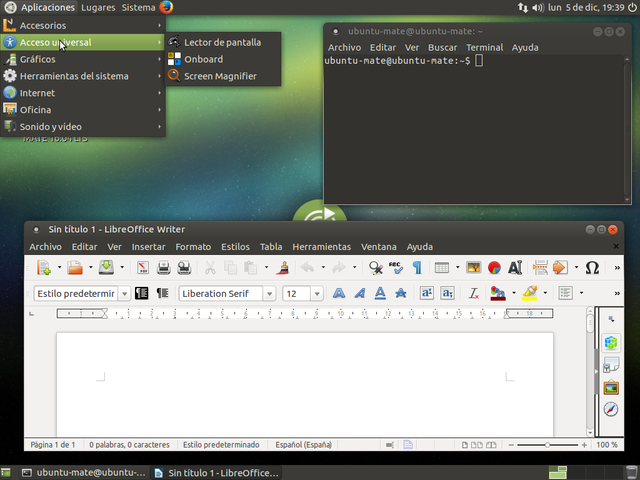Open the Oficina applications category
Viewport: 640px width, 480px height.
[x=82, y=110]
